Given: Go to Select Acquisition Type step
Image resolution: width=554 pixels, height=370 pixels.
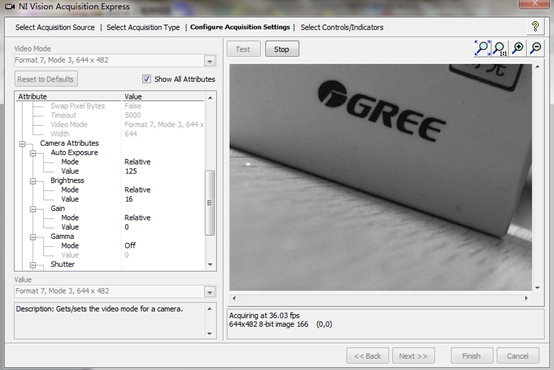Looking at the screenshot, I should click(x=143, y=27).
